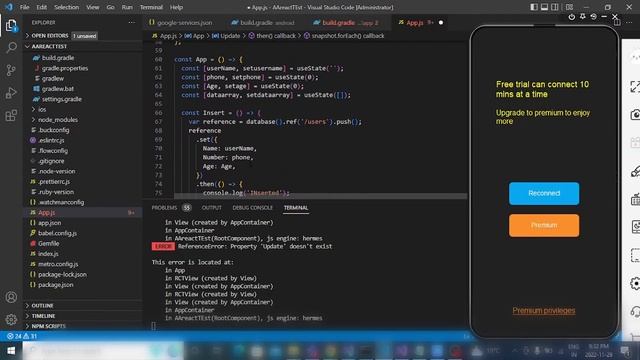Open package-lock.json in the file tree
The height and width of the screenshot is (360, 640).
coord(62,275)
